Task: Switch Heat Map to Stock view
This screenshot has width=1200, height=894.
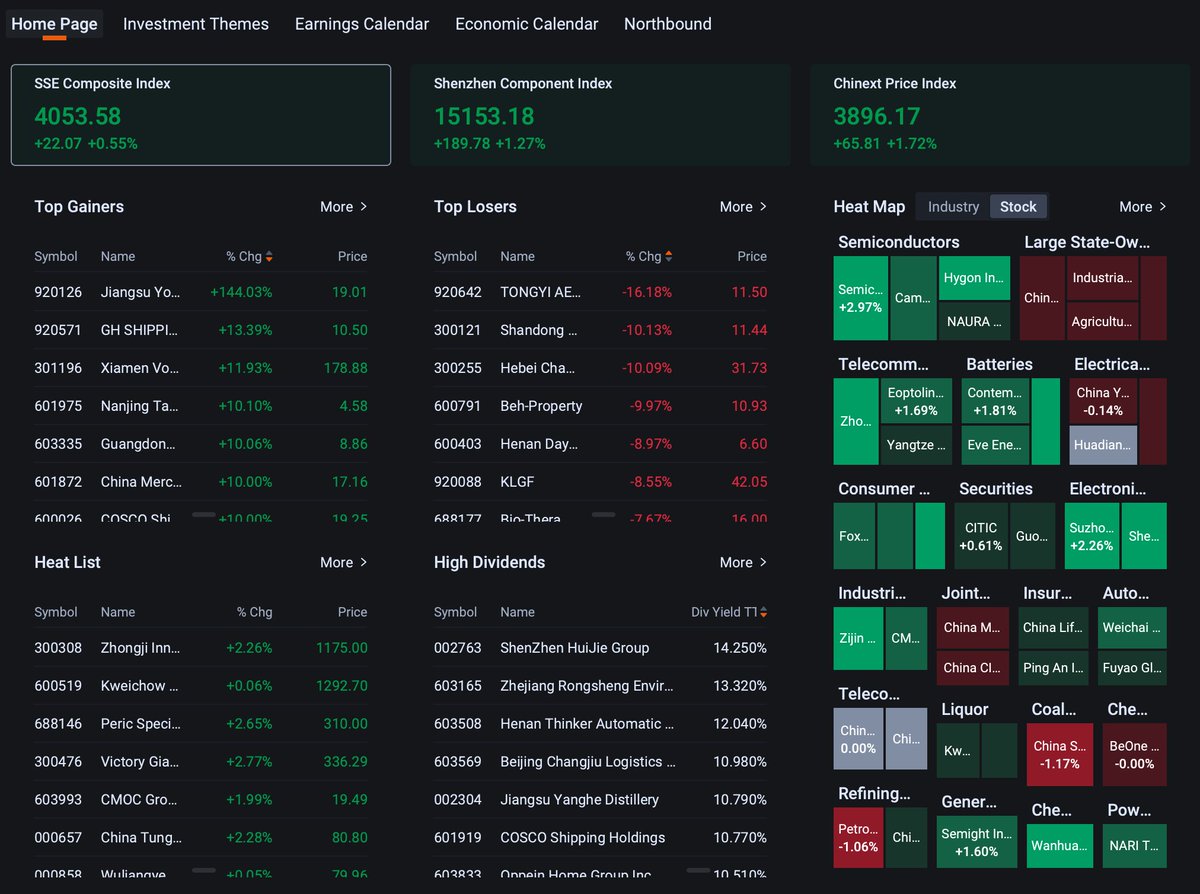Action: tap(1018, 207)
